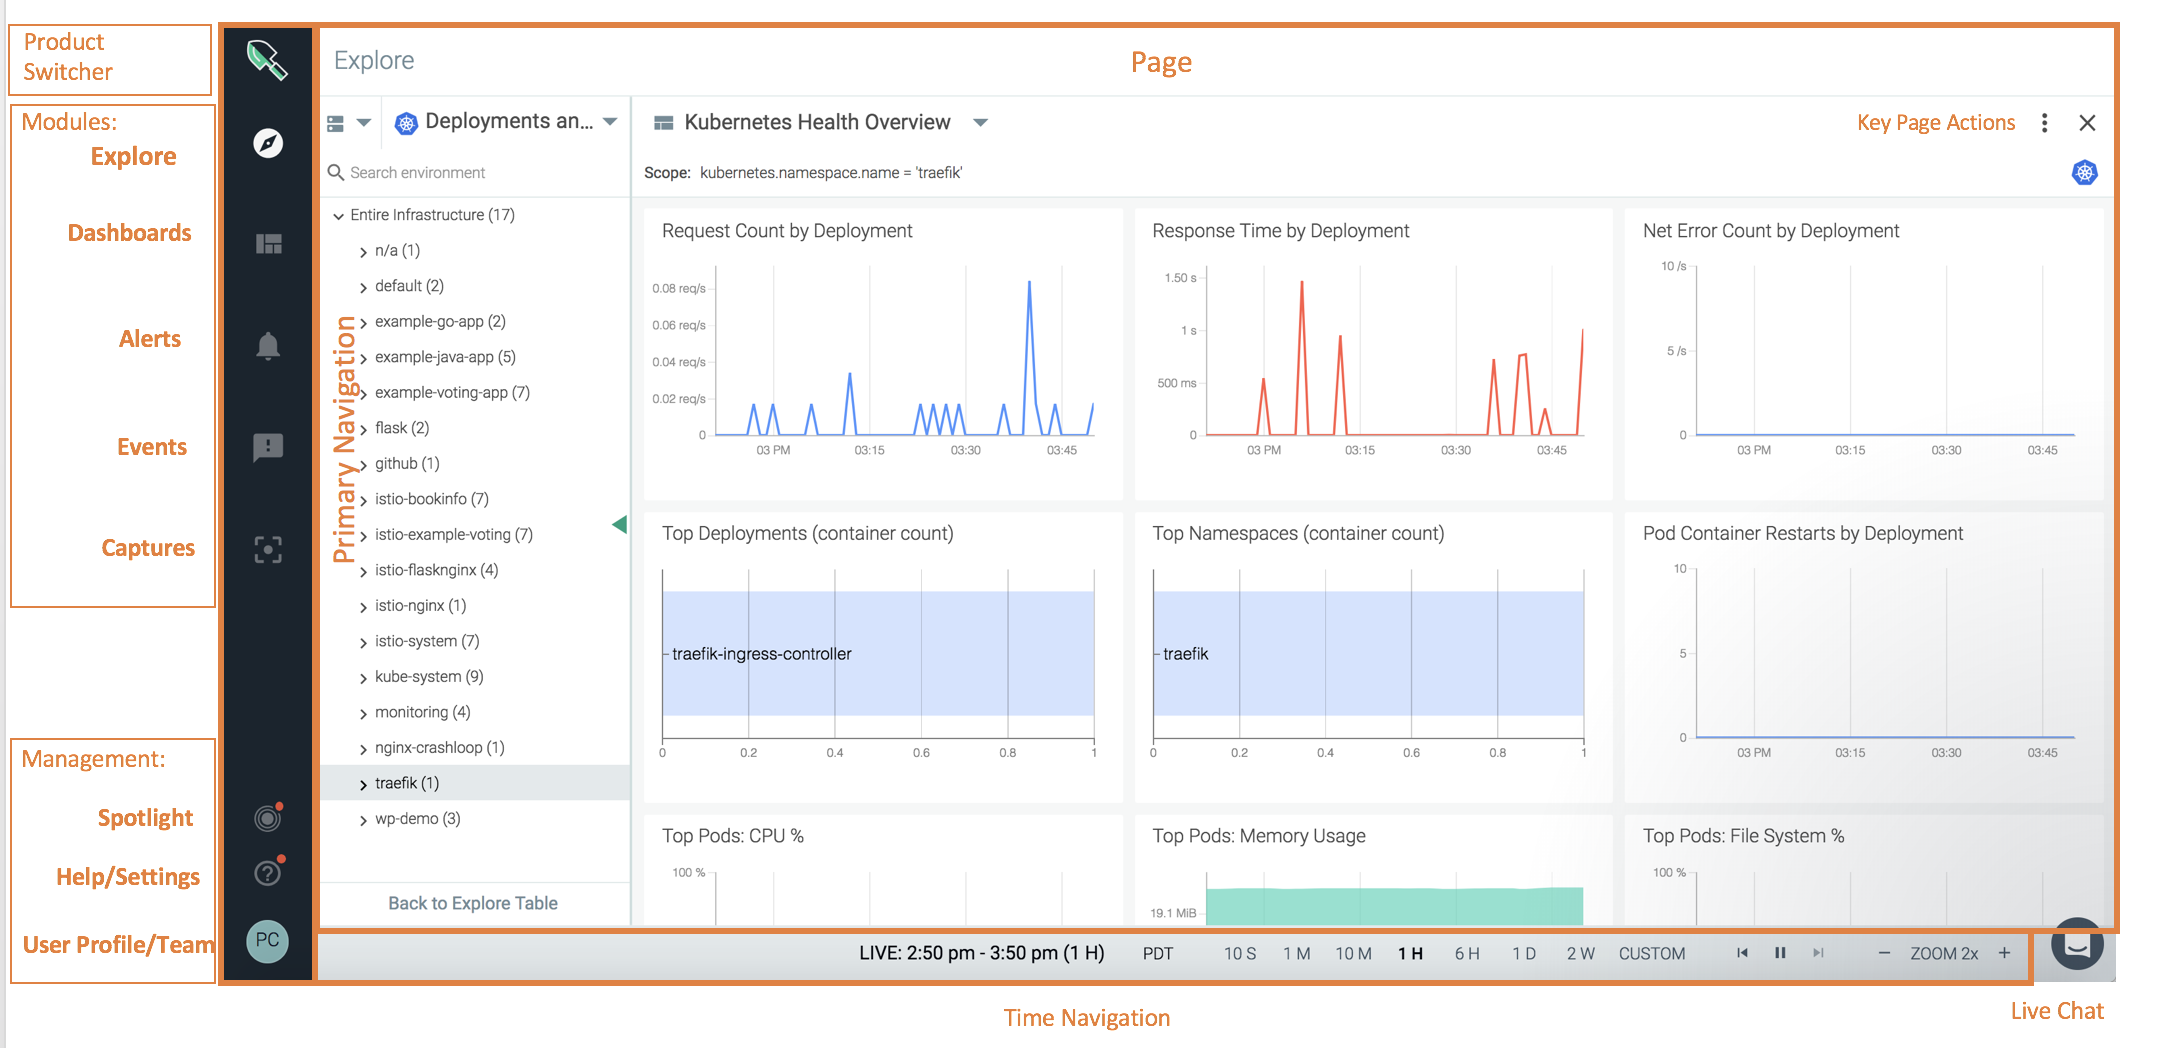
Task: Open the Dashboards module icon
Action: pyautogui.click(x=268, y=244)
